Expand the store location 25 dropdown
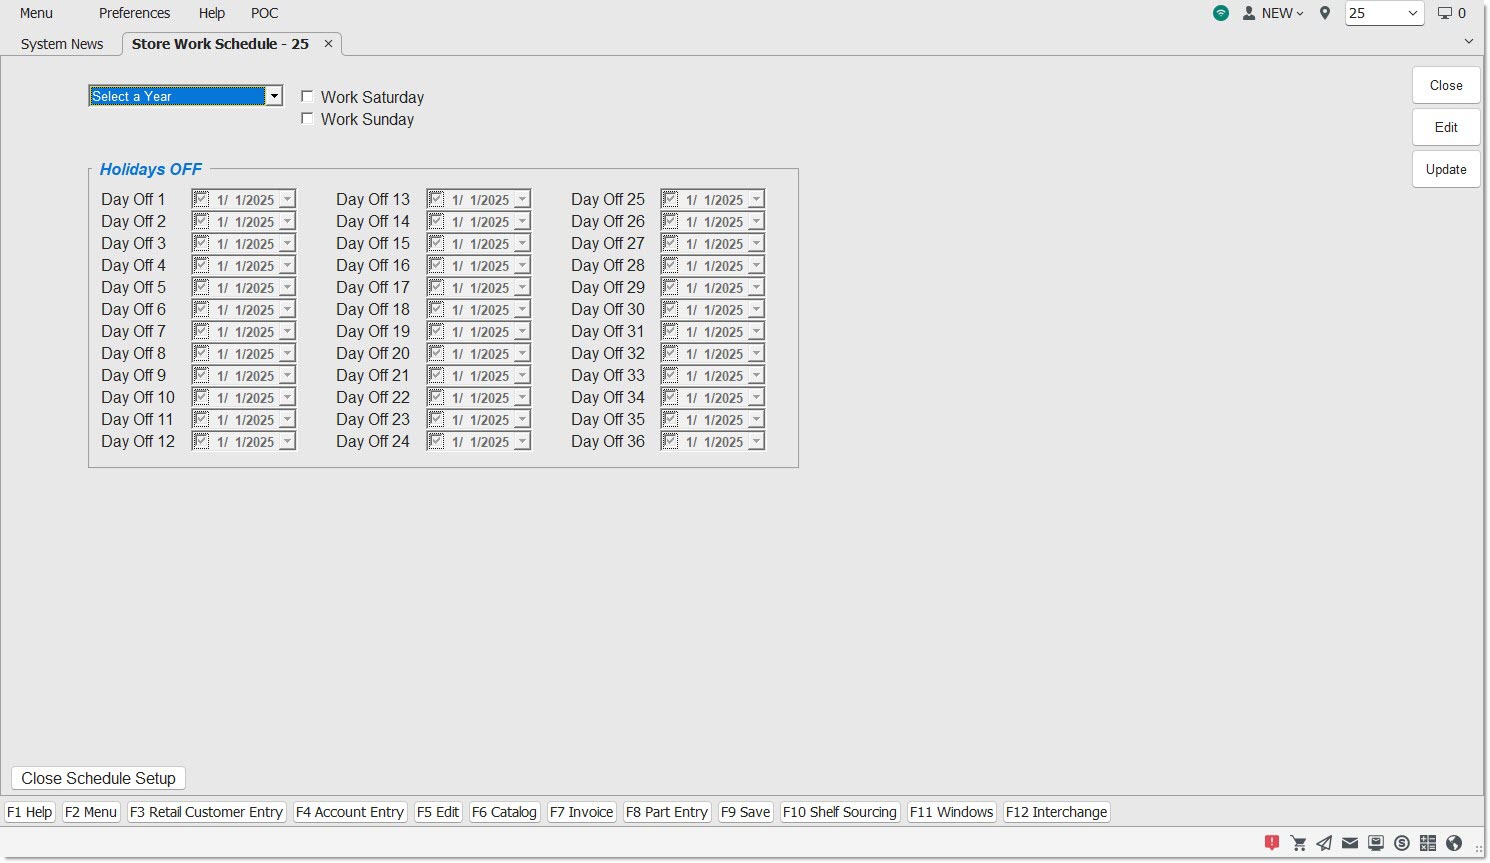Screen dimensions: 1490x863 coord(1412,13)
